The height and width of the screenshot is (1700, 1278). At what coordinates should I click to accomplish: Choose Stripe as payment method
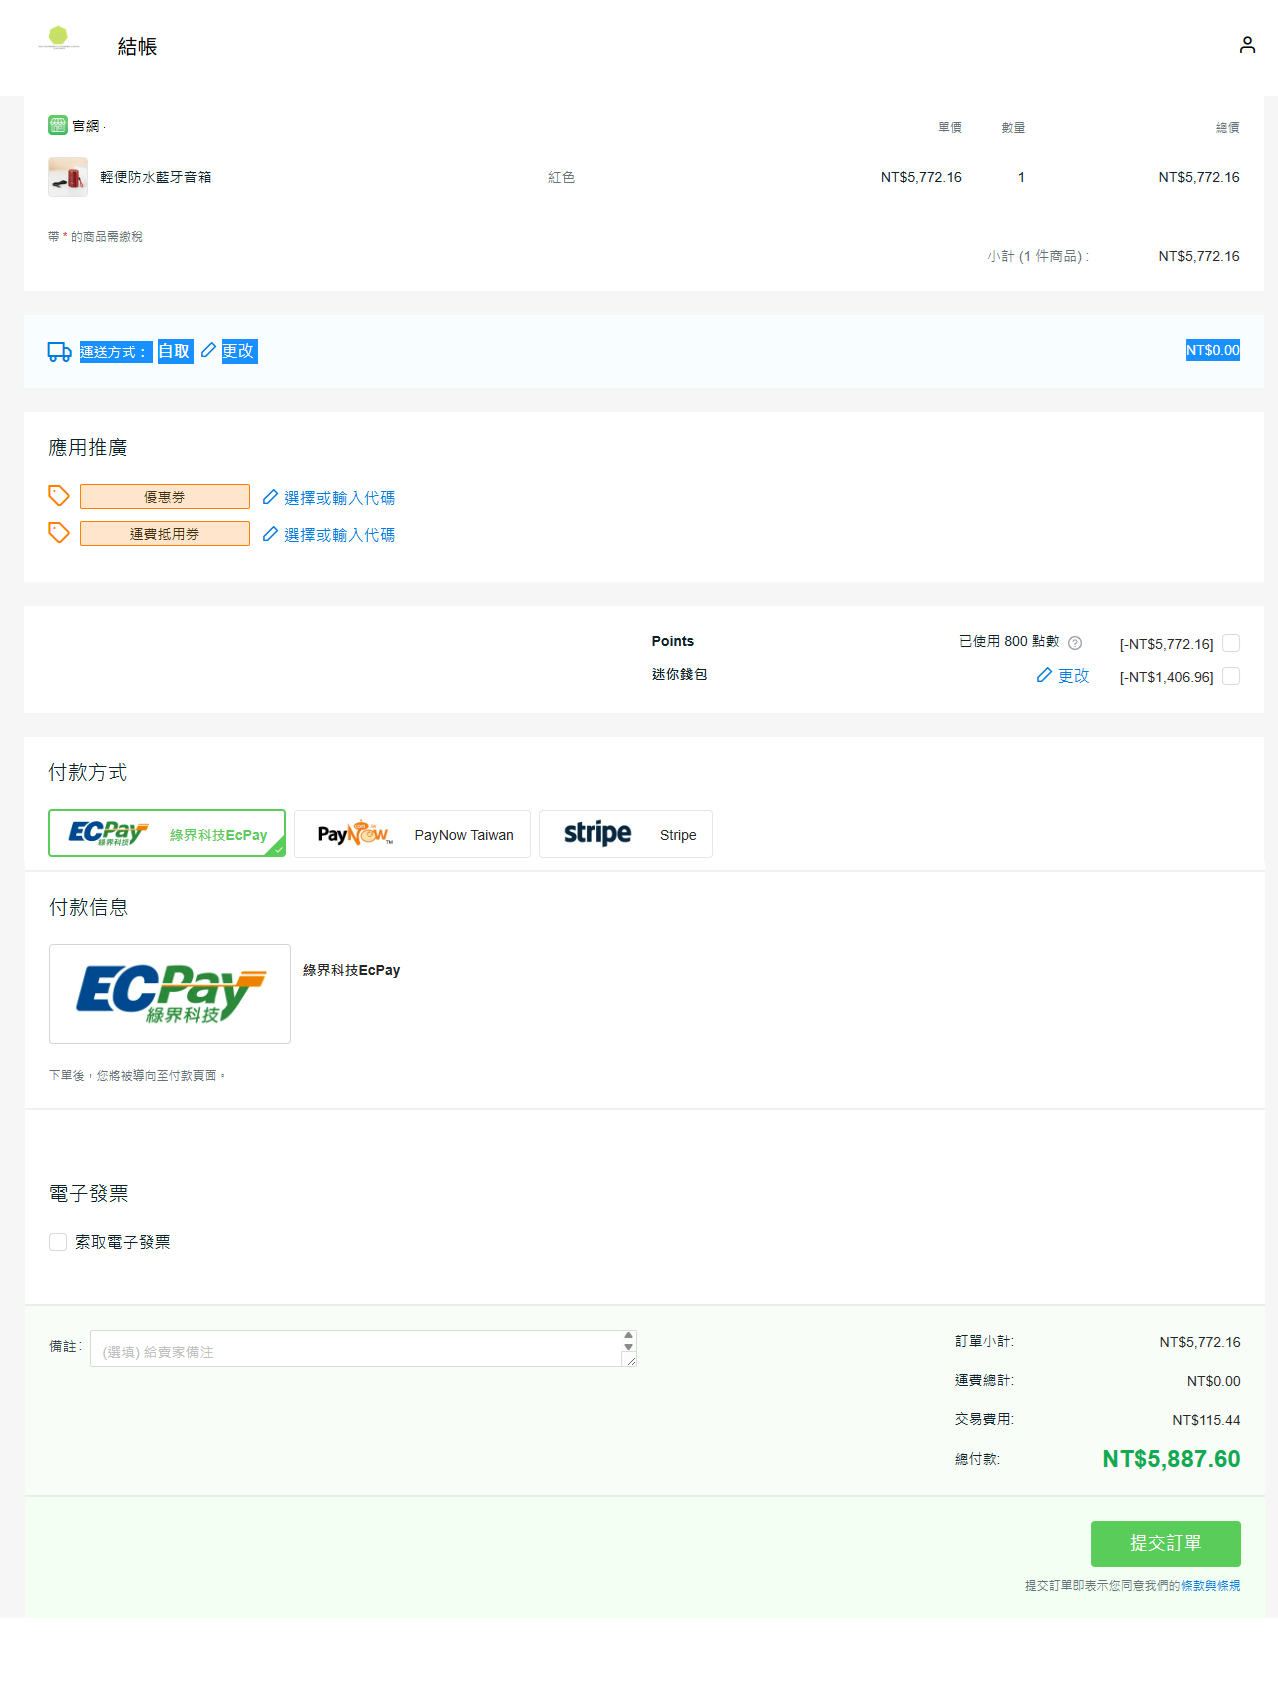(625, 834)
